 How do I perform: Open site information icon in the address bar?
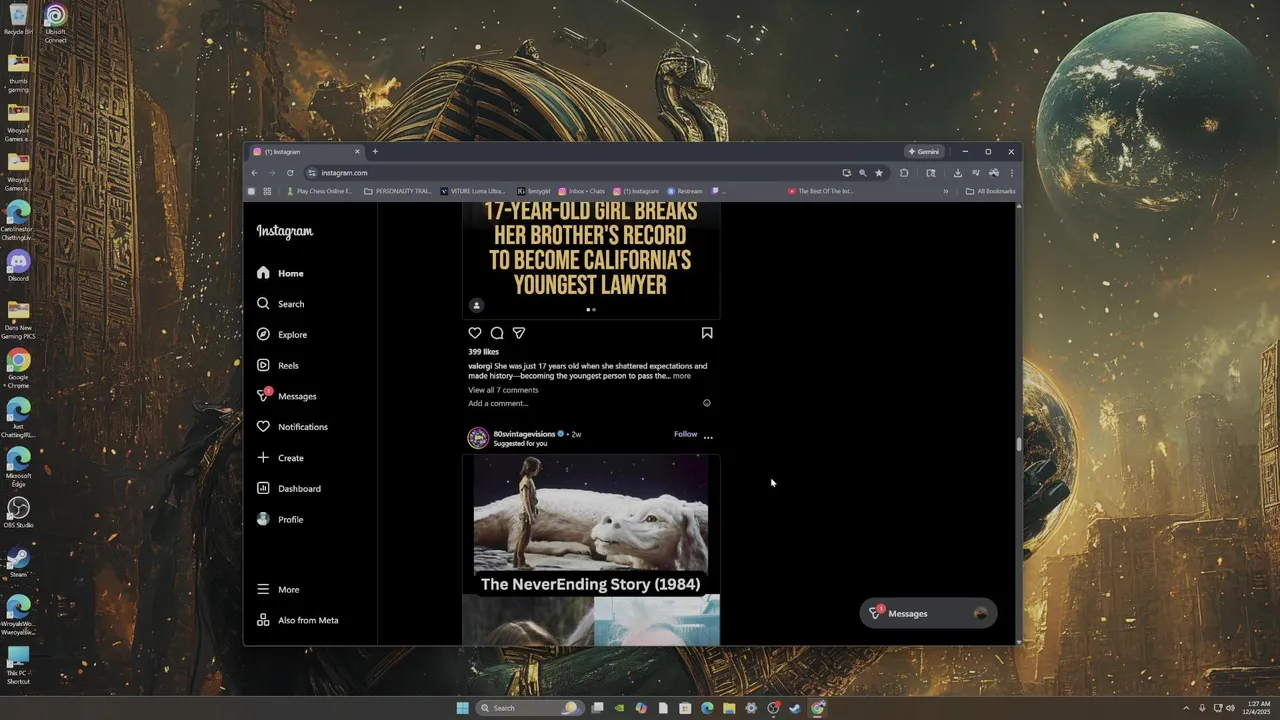click(x=312, y=173)
